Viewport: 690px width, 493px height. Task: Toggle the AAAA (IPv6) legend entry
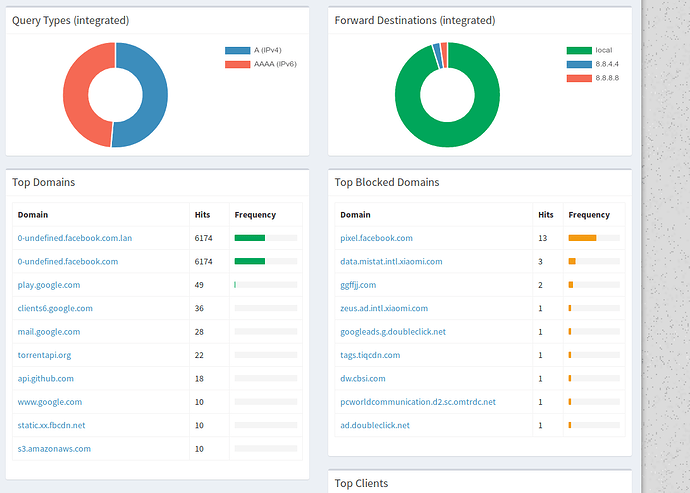[260, 64]
